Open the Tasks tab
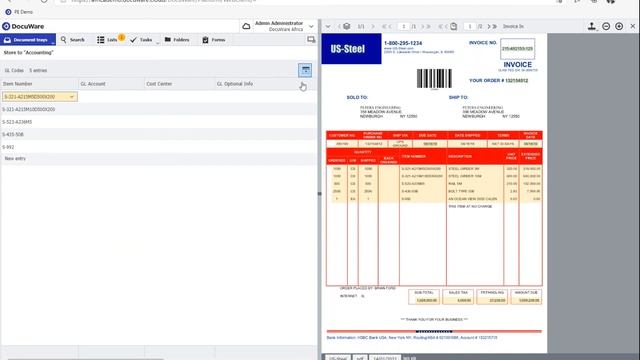This screenshot has width=640, height=360. point(141,40)
